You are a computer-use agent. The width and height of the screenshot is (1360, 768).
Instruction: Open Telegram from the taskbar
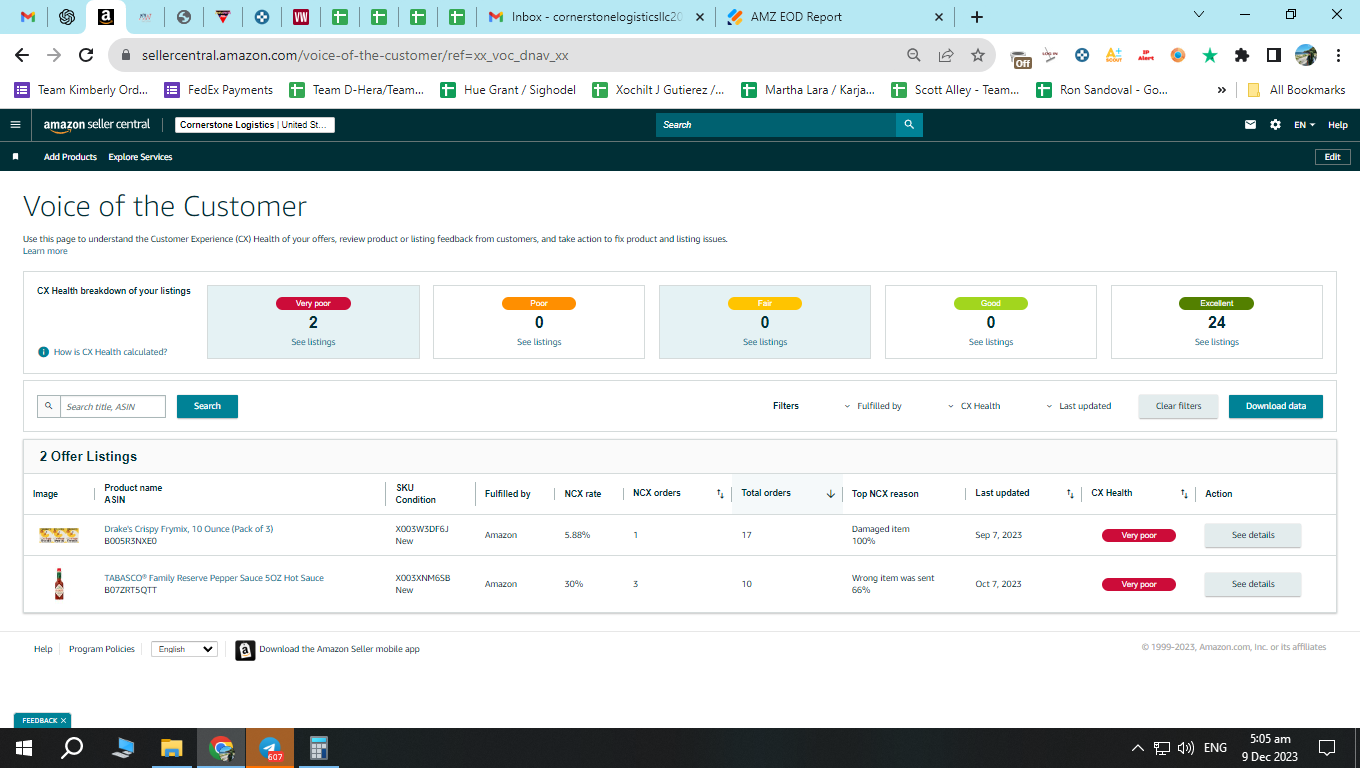[x=270, y=748]
